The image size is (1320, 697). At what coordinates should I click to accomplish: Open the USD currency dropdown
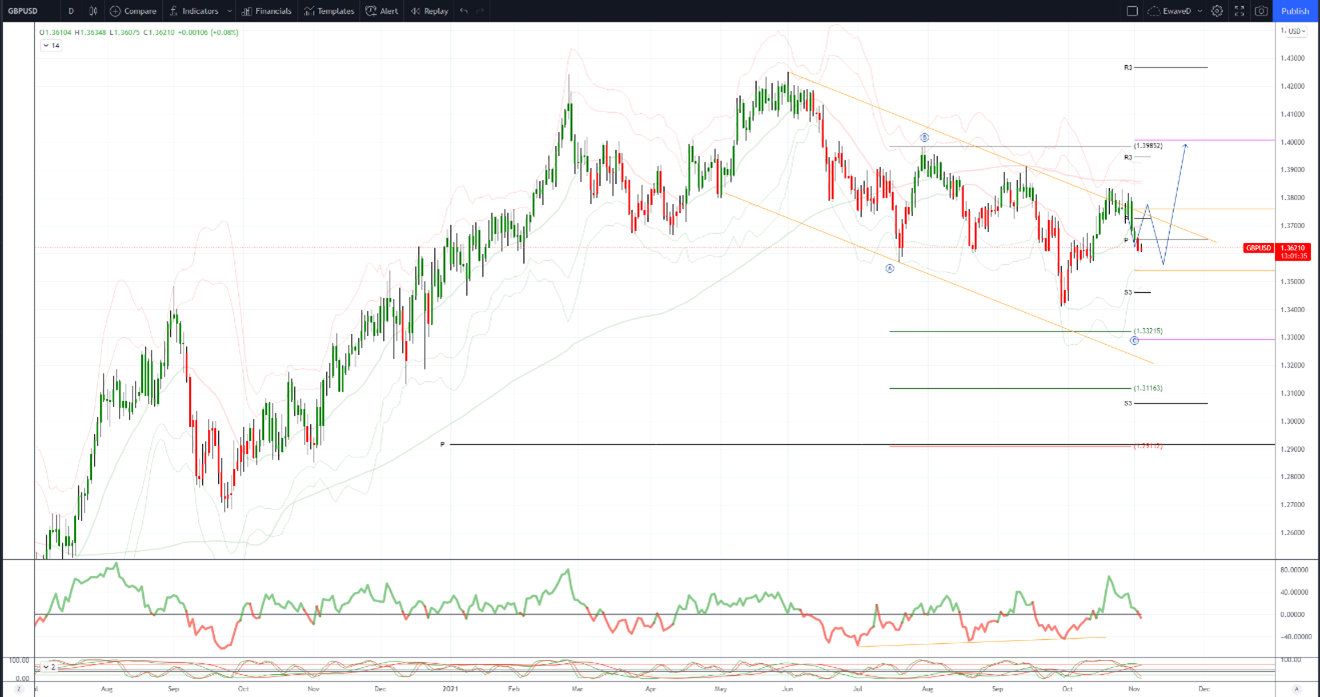click(x=1296, y=31)
